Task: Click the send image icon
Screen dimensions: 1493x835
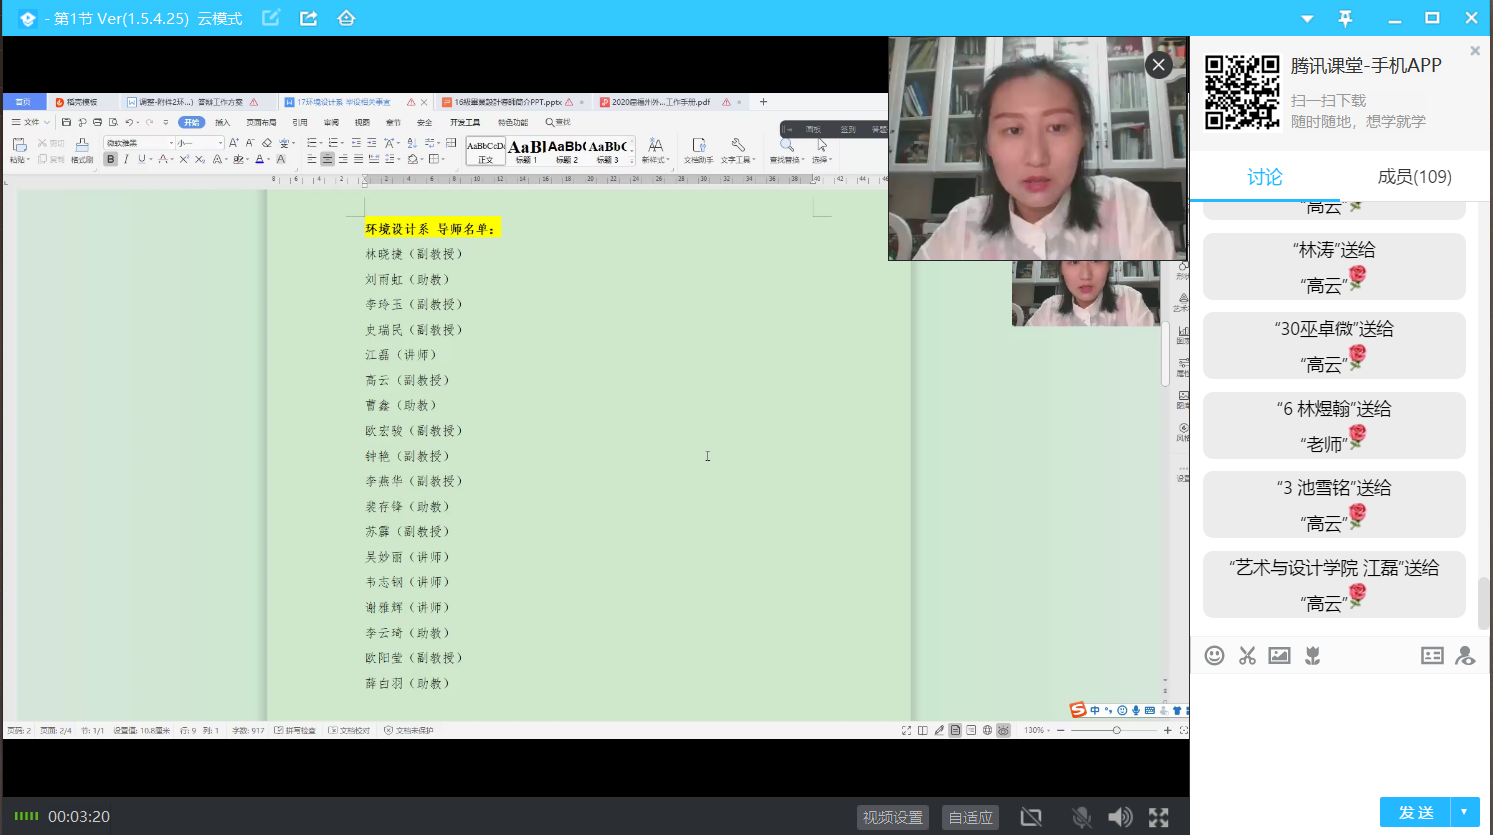Action: [1279, 655]
